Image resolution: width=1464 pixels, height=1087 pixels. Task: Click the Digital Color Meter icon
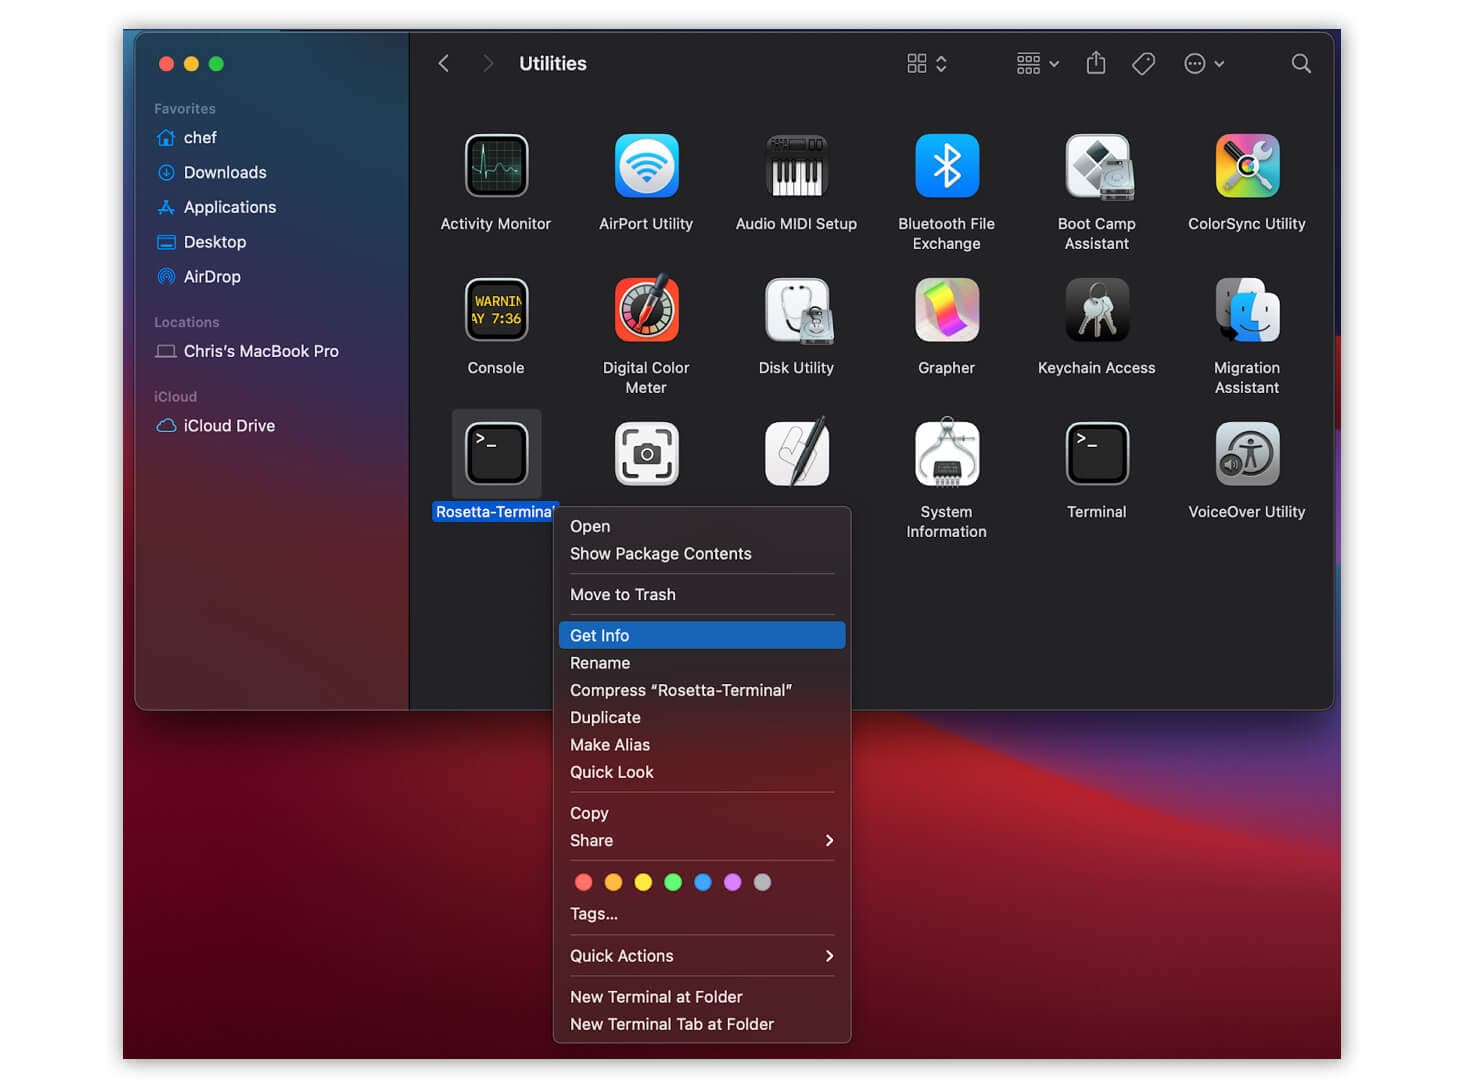[646, 310]
